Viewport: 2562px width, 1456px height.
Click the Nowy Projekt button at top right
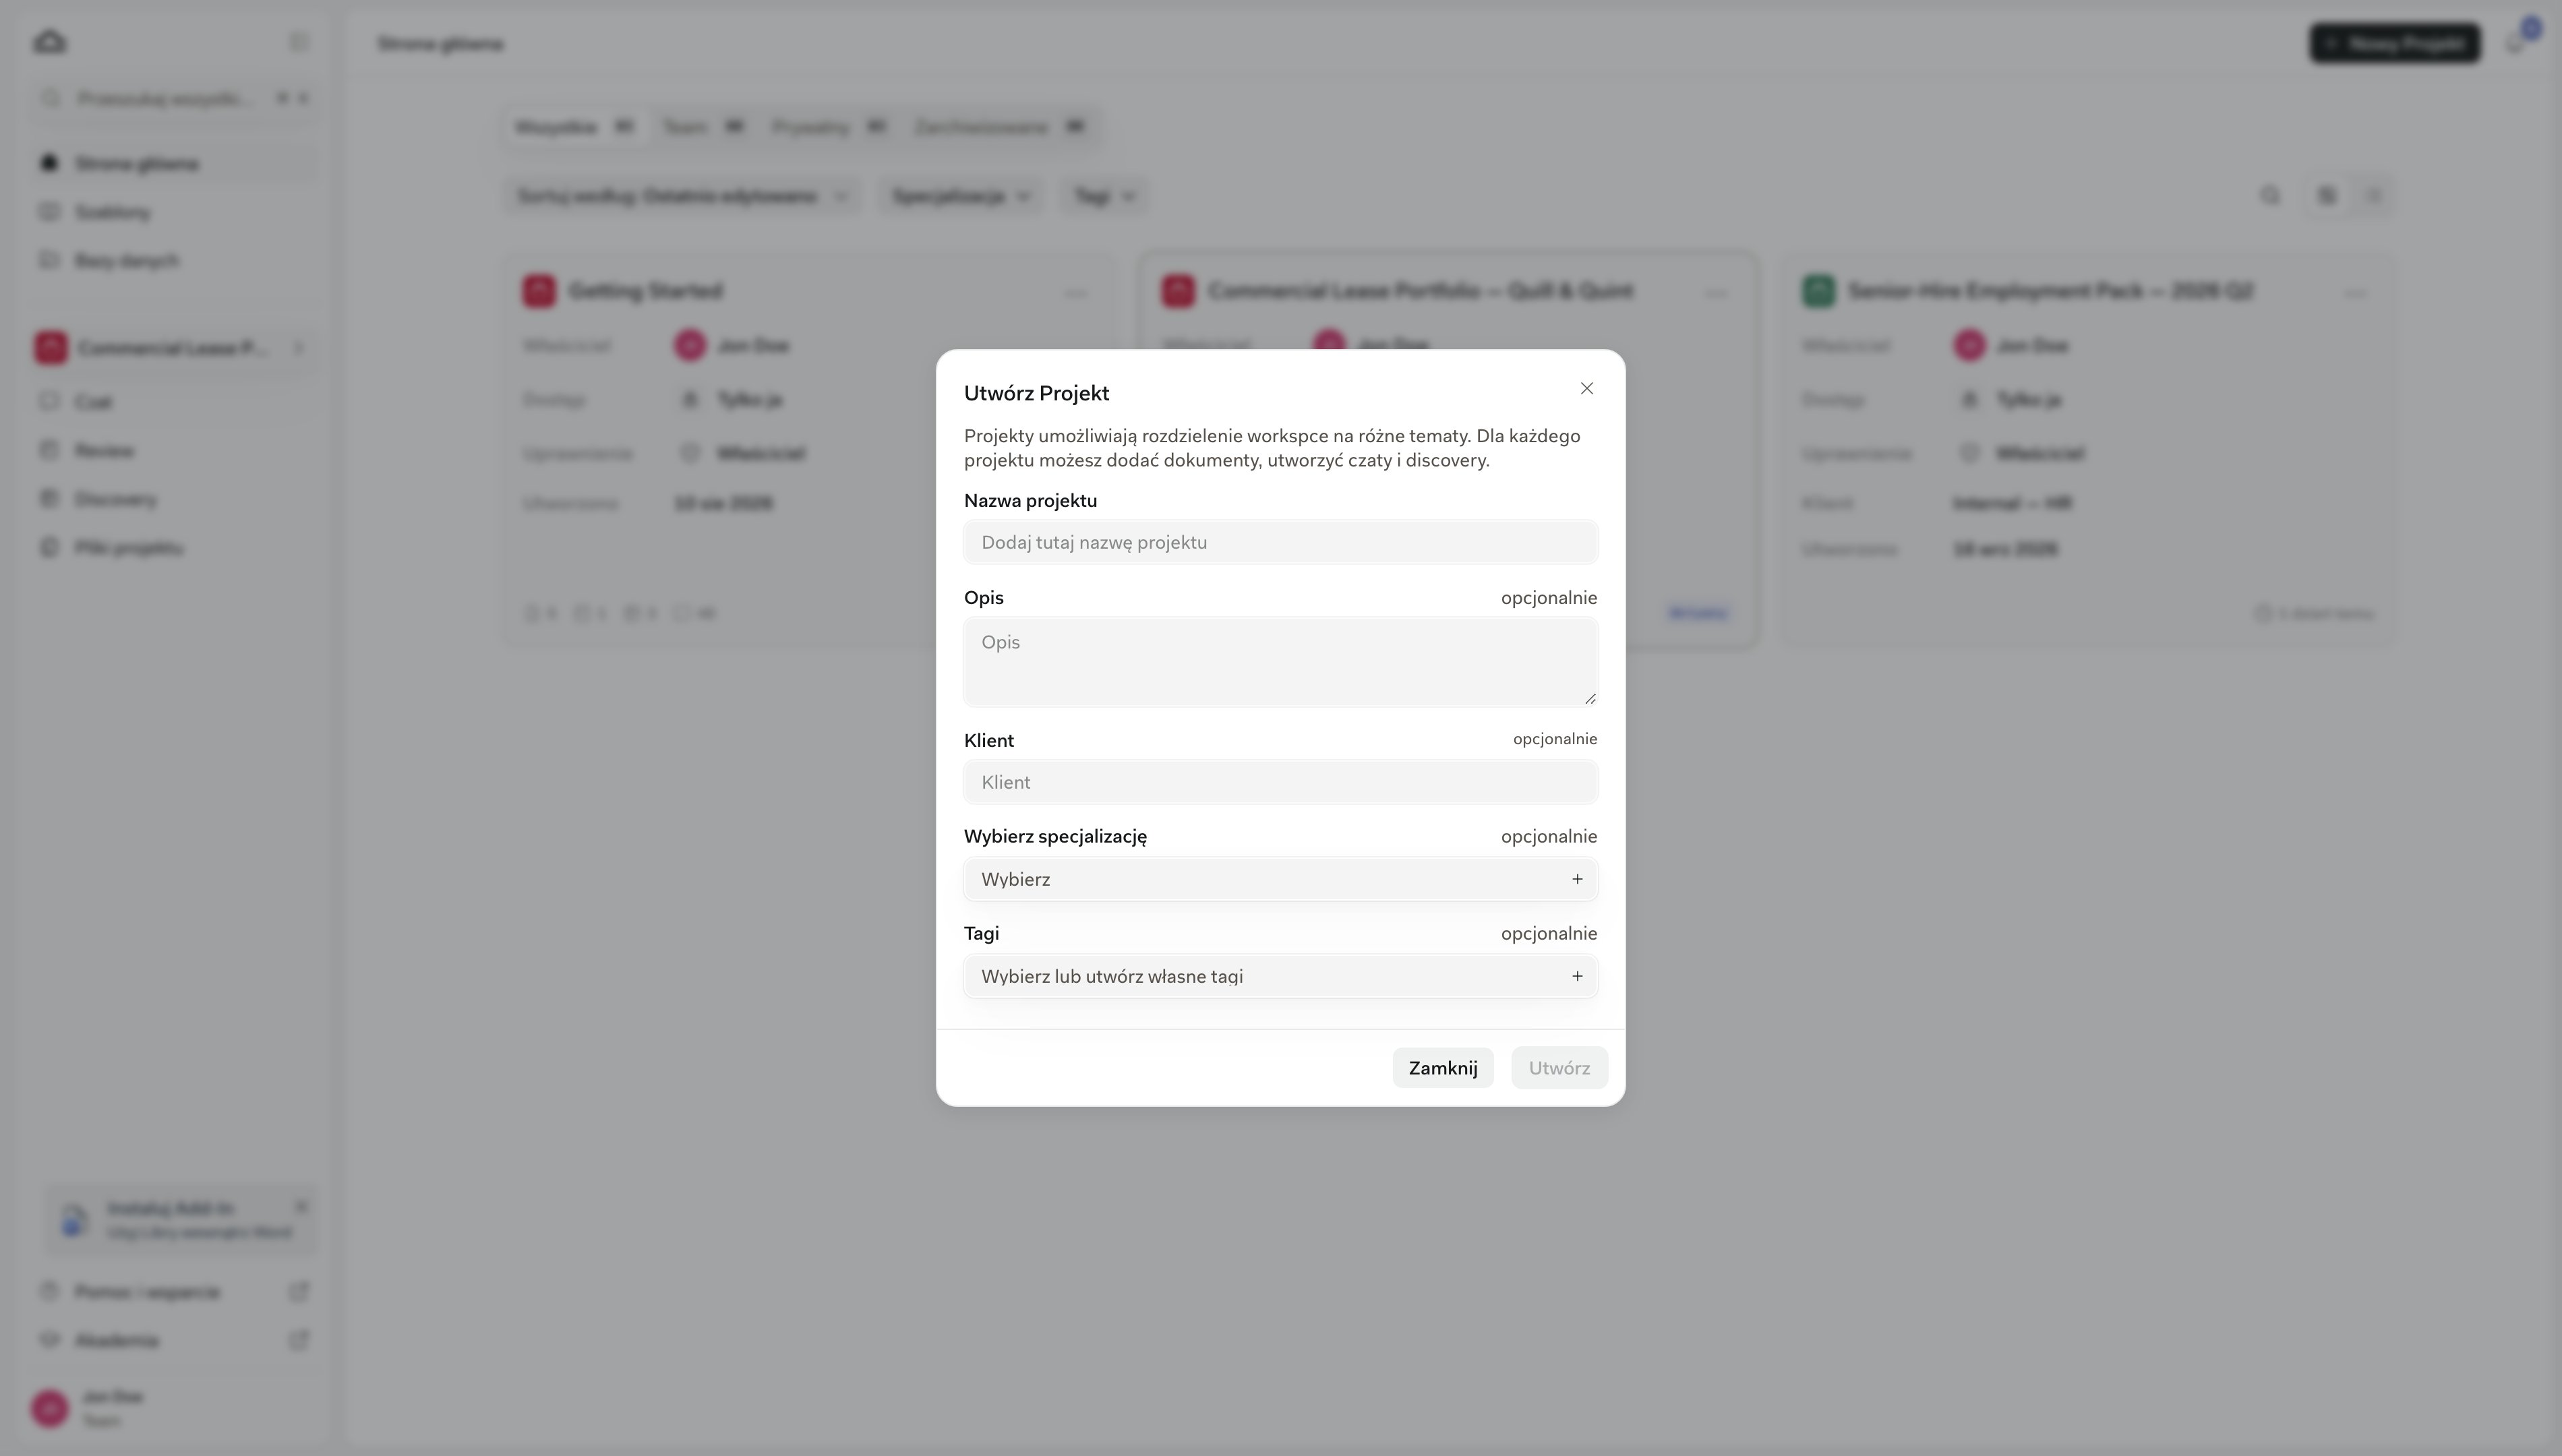[2395, 43]
